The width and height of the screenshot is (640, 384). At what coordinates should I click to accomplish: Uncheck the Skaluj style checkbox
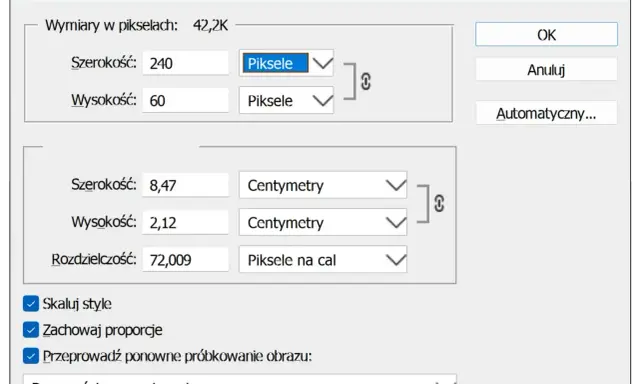pos(31,304)
